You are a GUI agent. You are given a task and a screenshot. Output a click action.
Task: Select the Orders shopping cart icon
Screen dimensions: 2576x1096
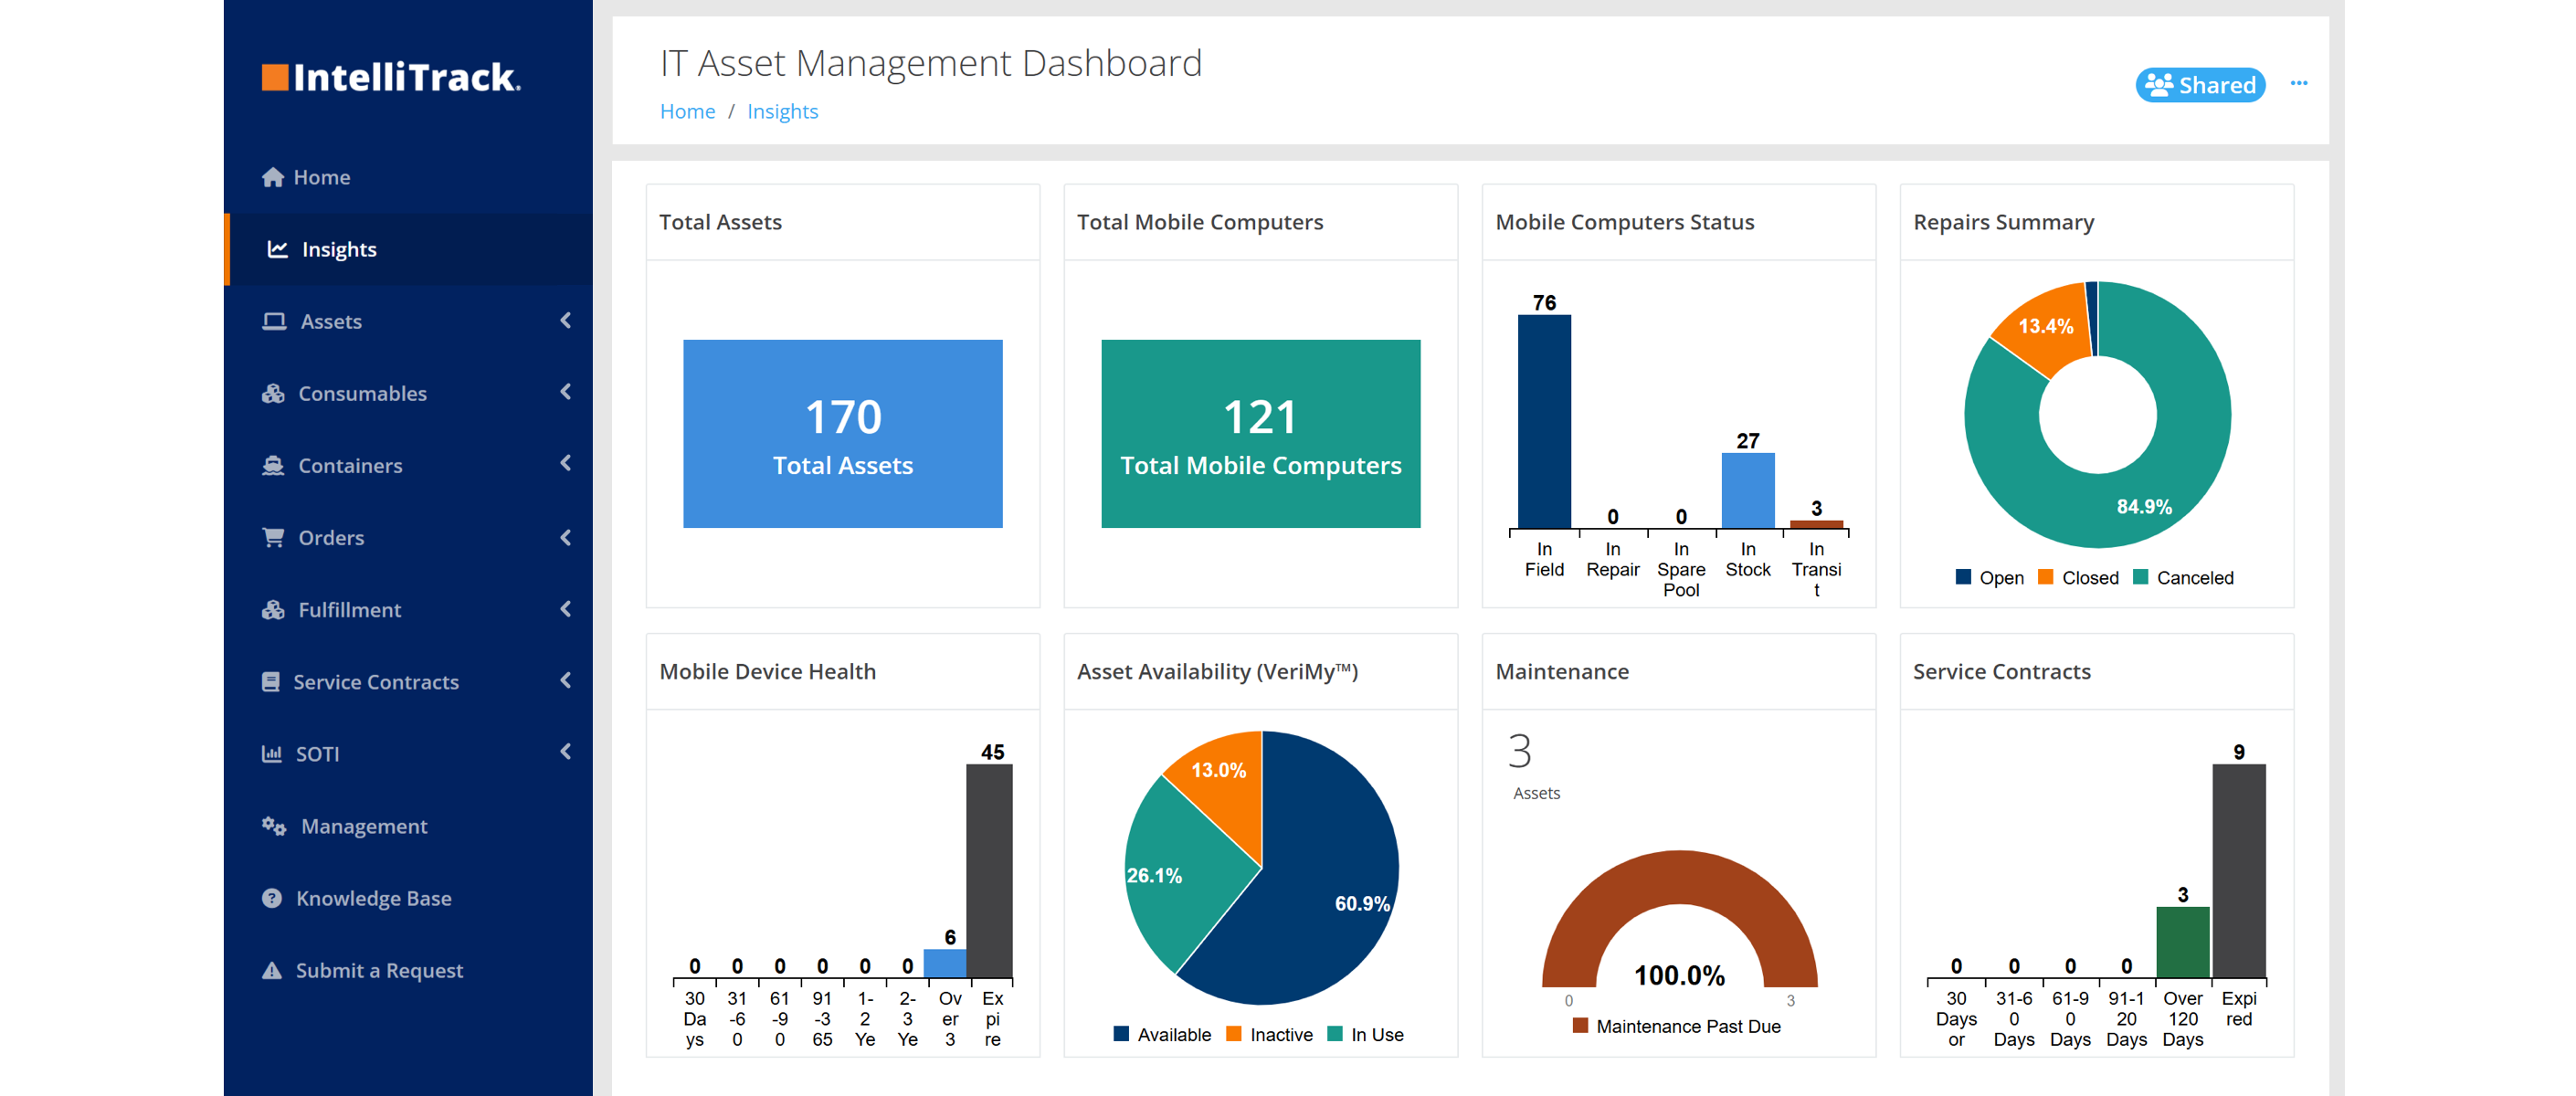[273, 537]
